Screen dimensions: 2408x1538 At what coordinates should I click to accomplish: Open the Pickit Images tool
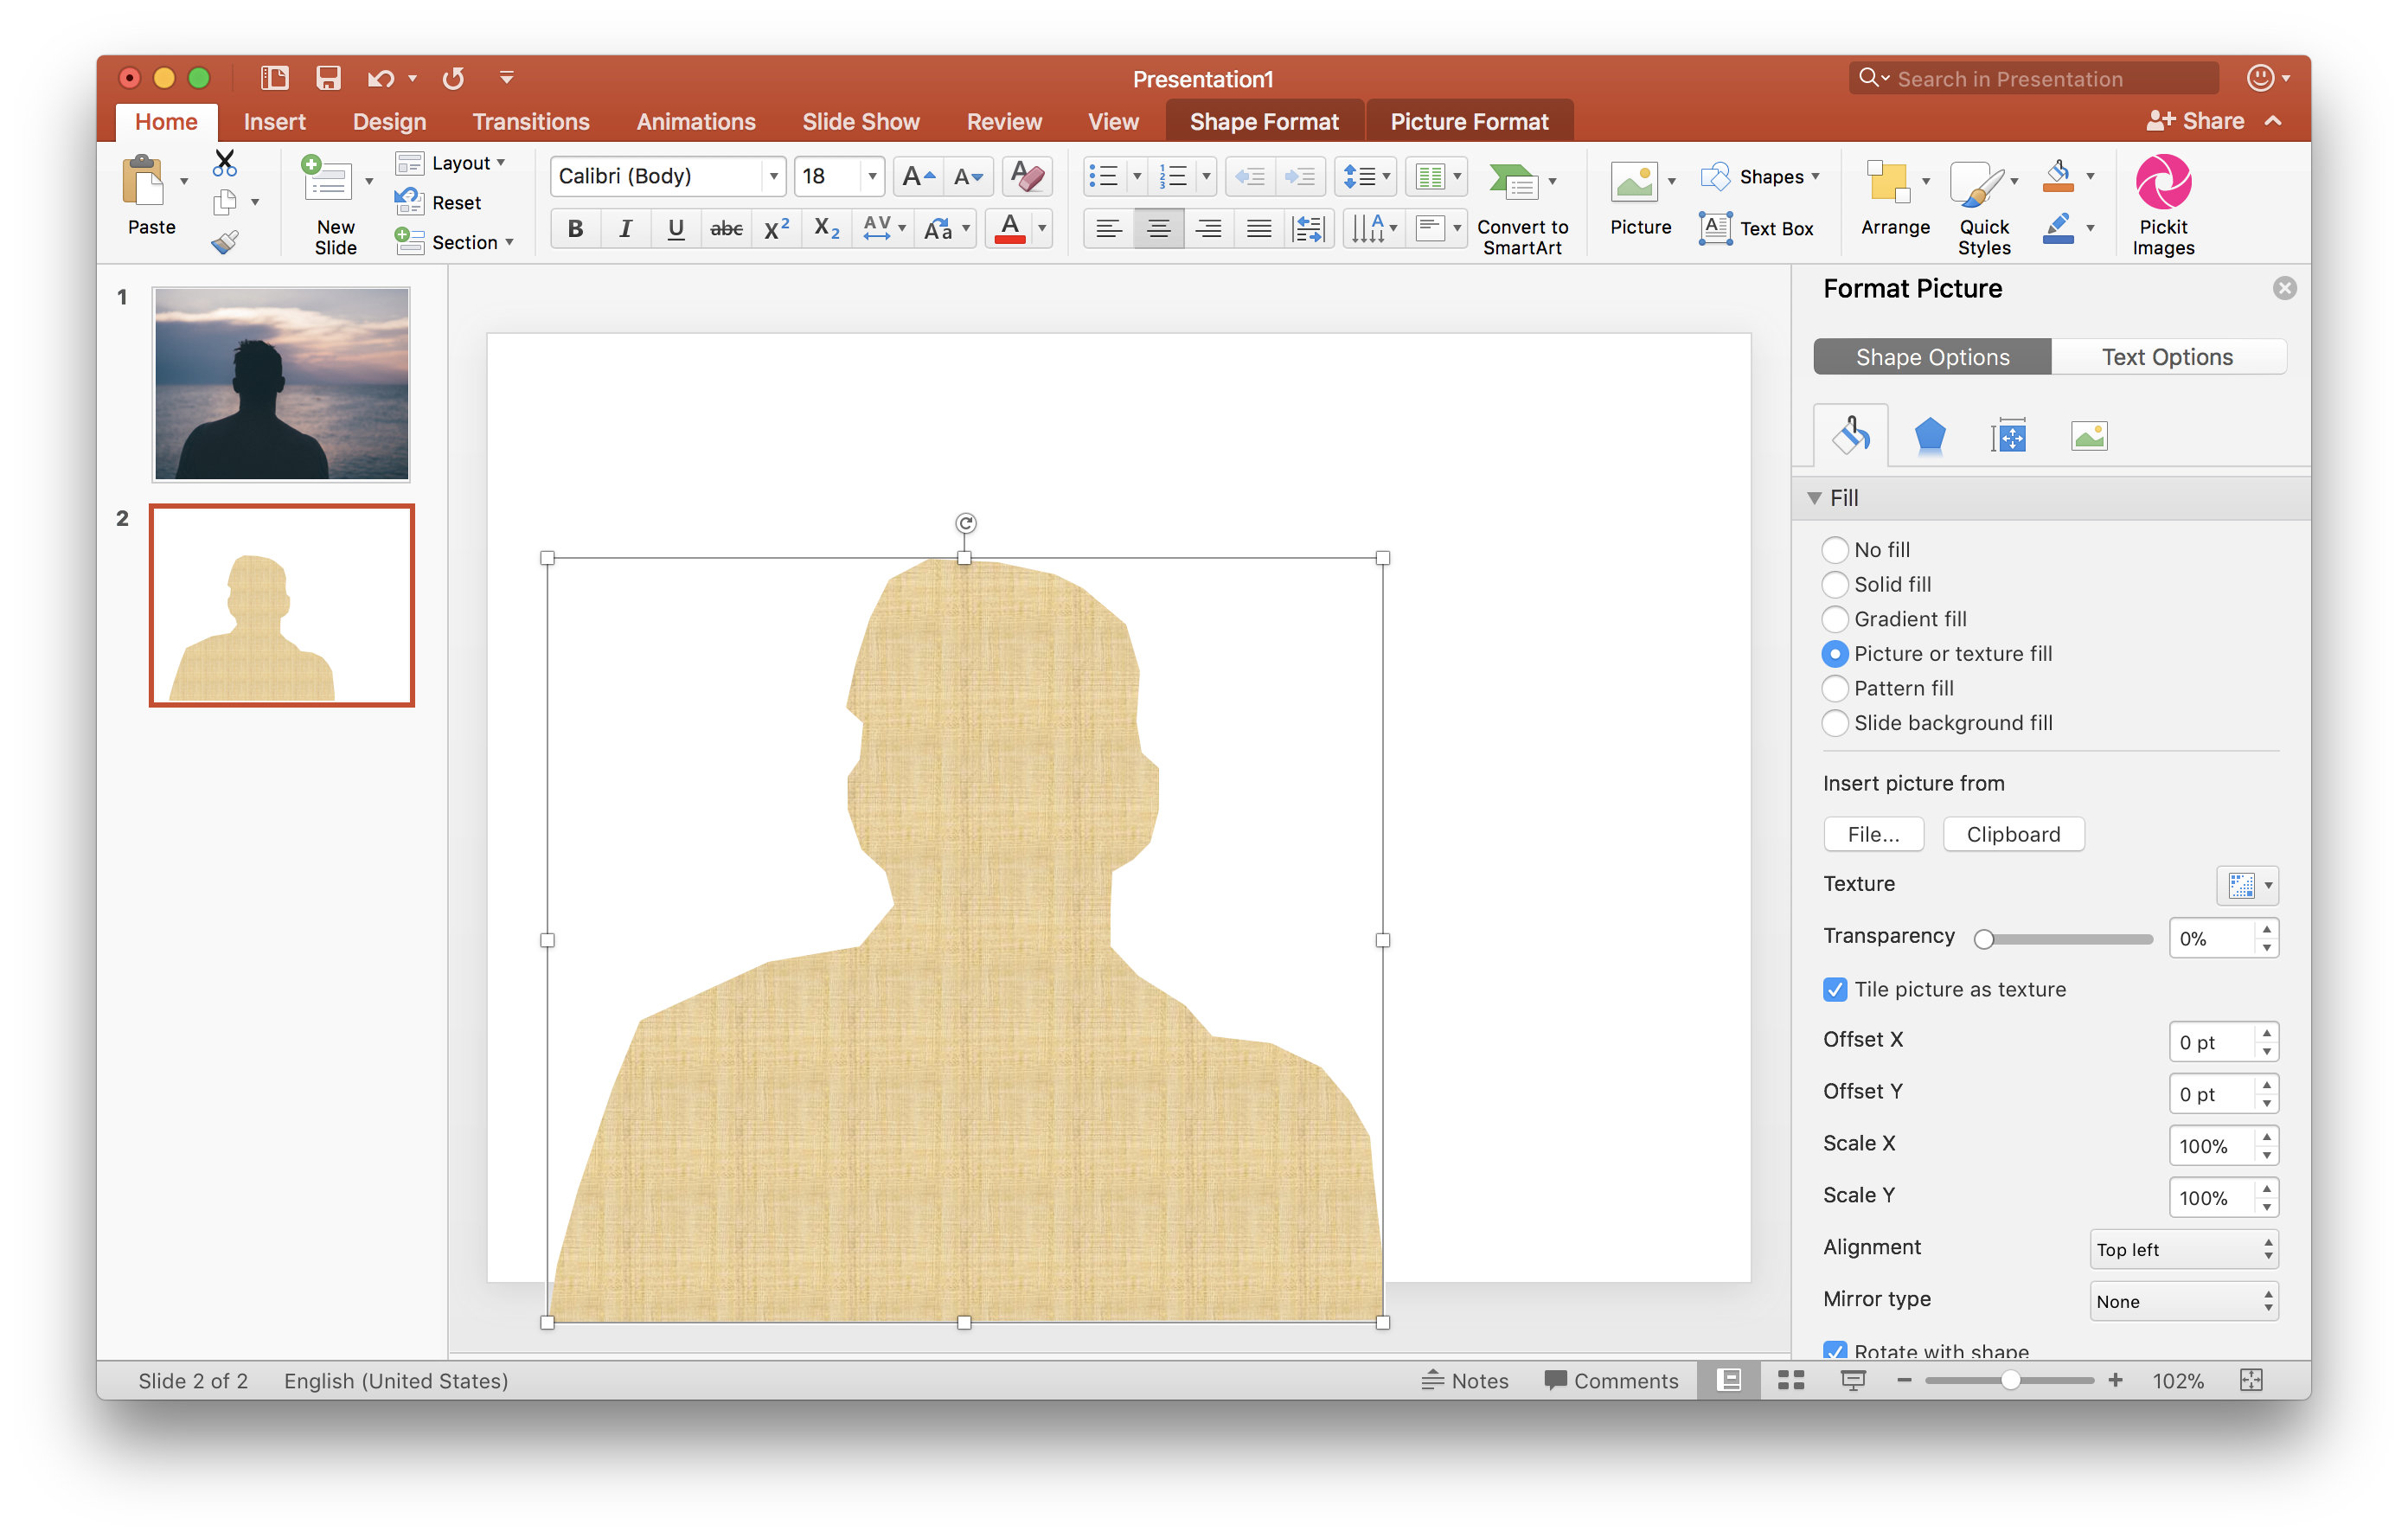pos(2163,200)
